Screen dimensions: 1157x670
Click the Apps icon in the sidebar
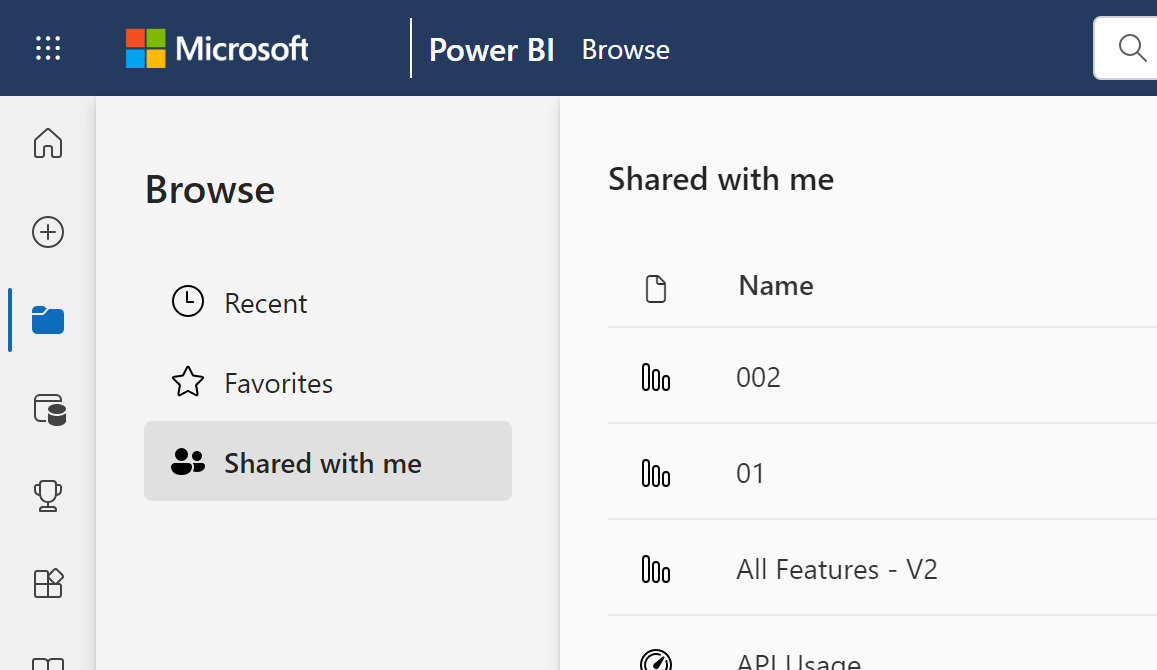click(x=47, y=583)
